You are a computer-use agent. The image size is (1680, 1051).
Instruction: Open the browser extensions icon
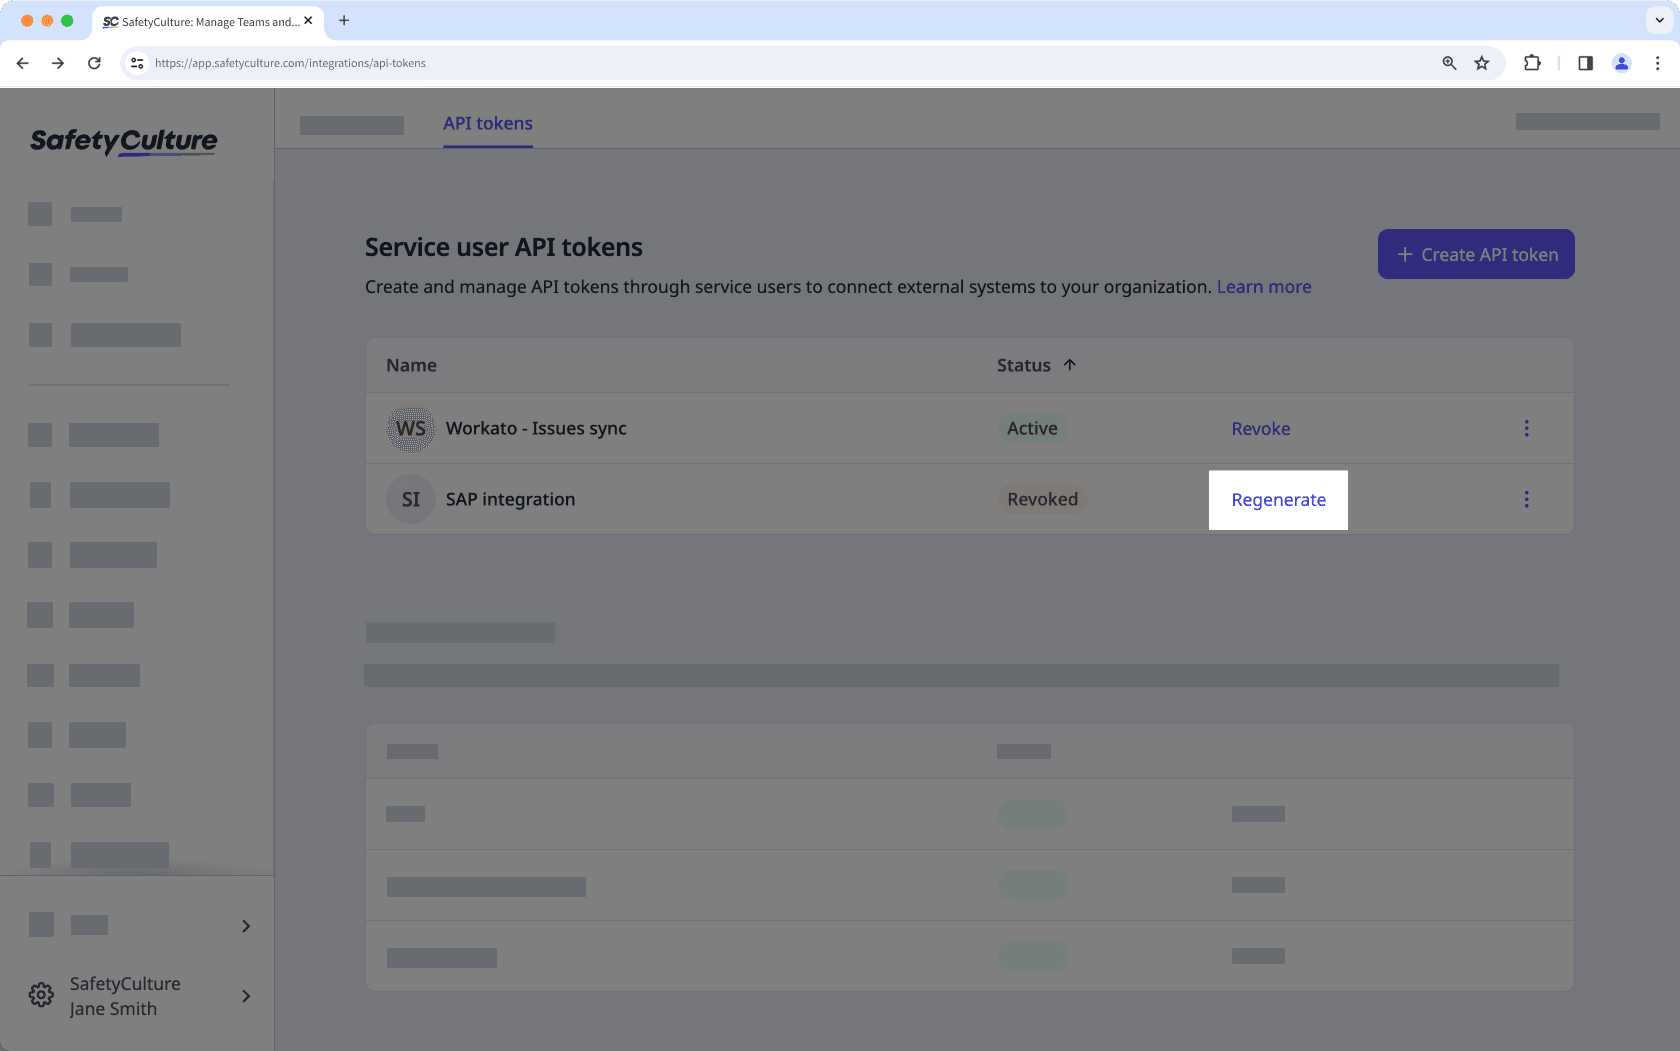click(1532, 63)
